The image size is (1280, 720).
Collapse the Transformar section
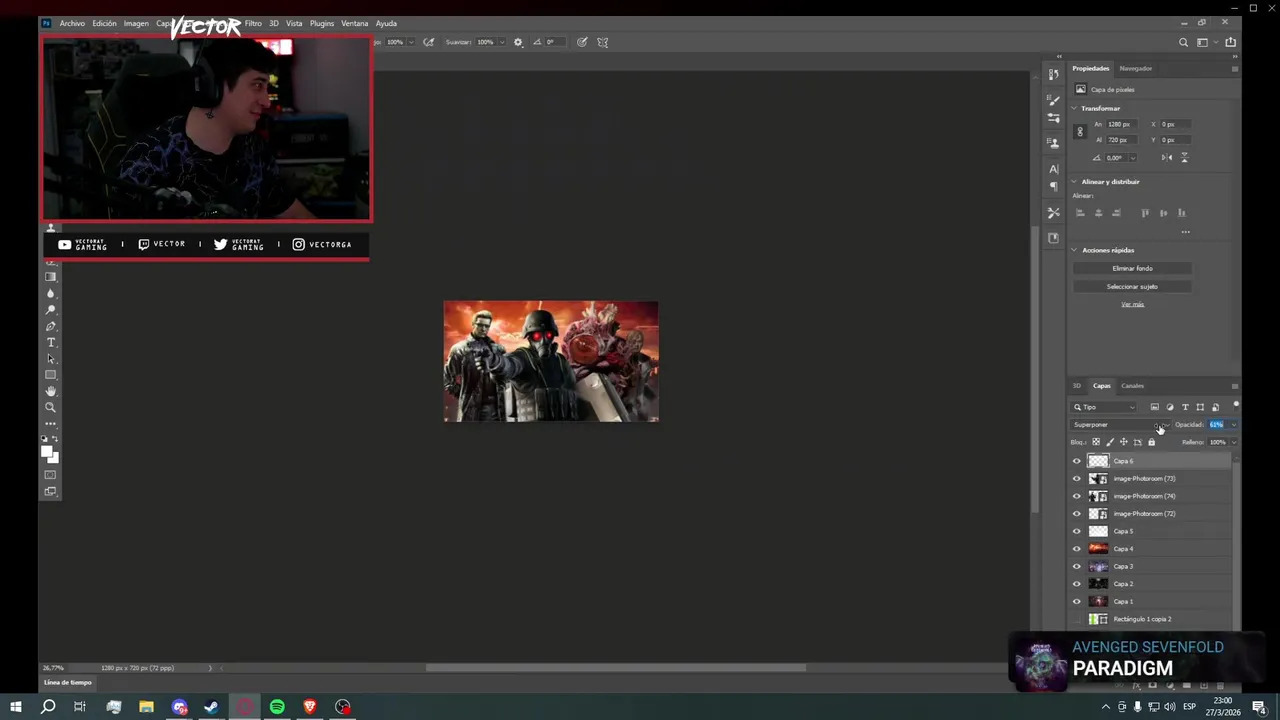point(1074,108)
